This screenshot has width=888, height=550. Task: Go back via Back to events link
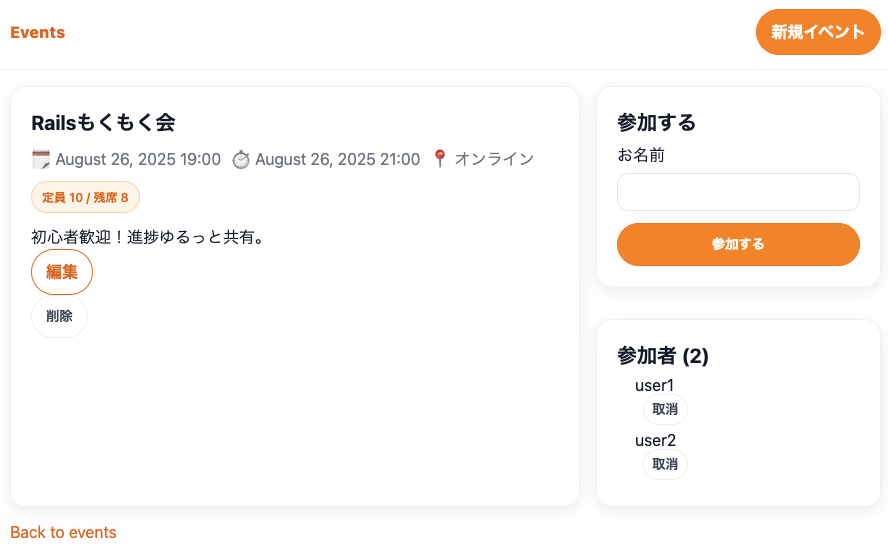tap(63, 532)
